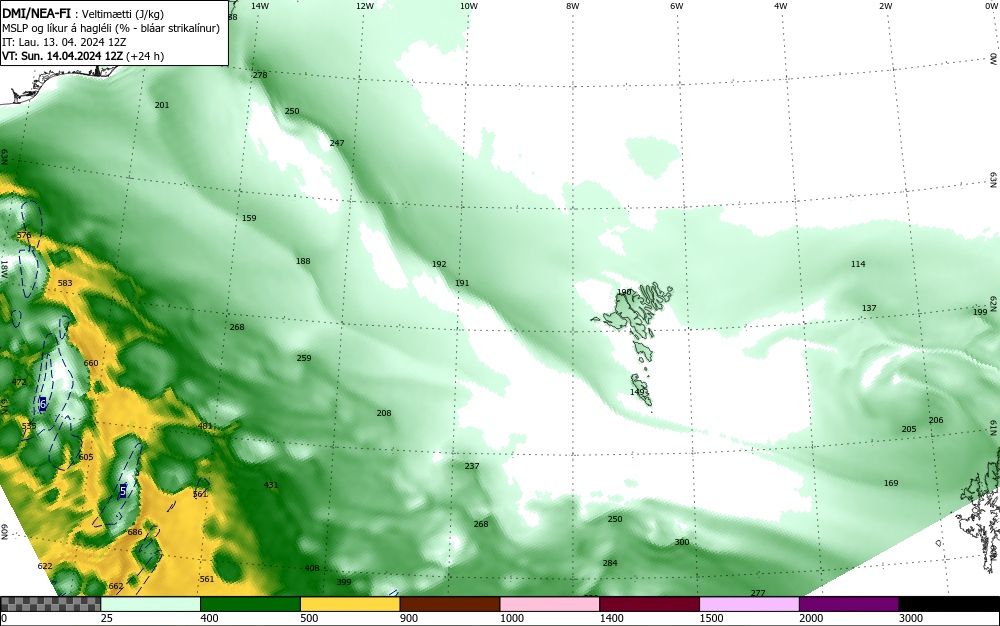The height and width of the screenshot is (626, 1000).
Task: Click the brown 900–1000 legend swatch
Action: point(450,604)
